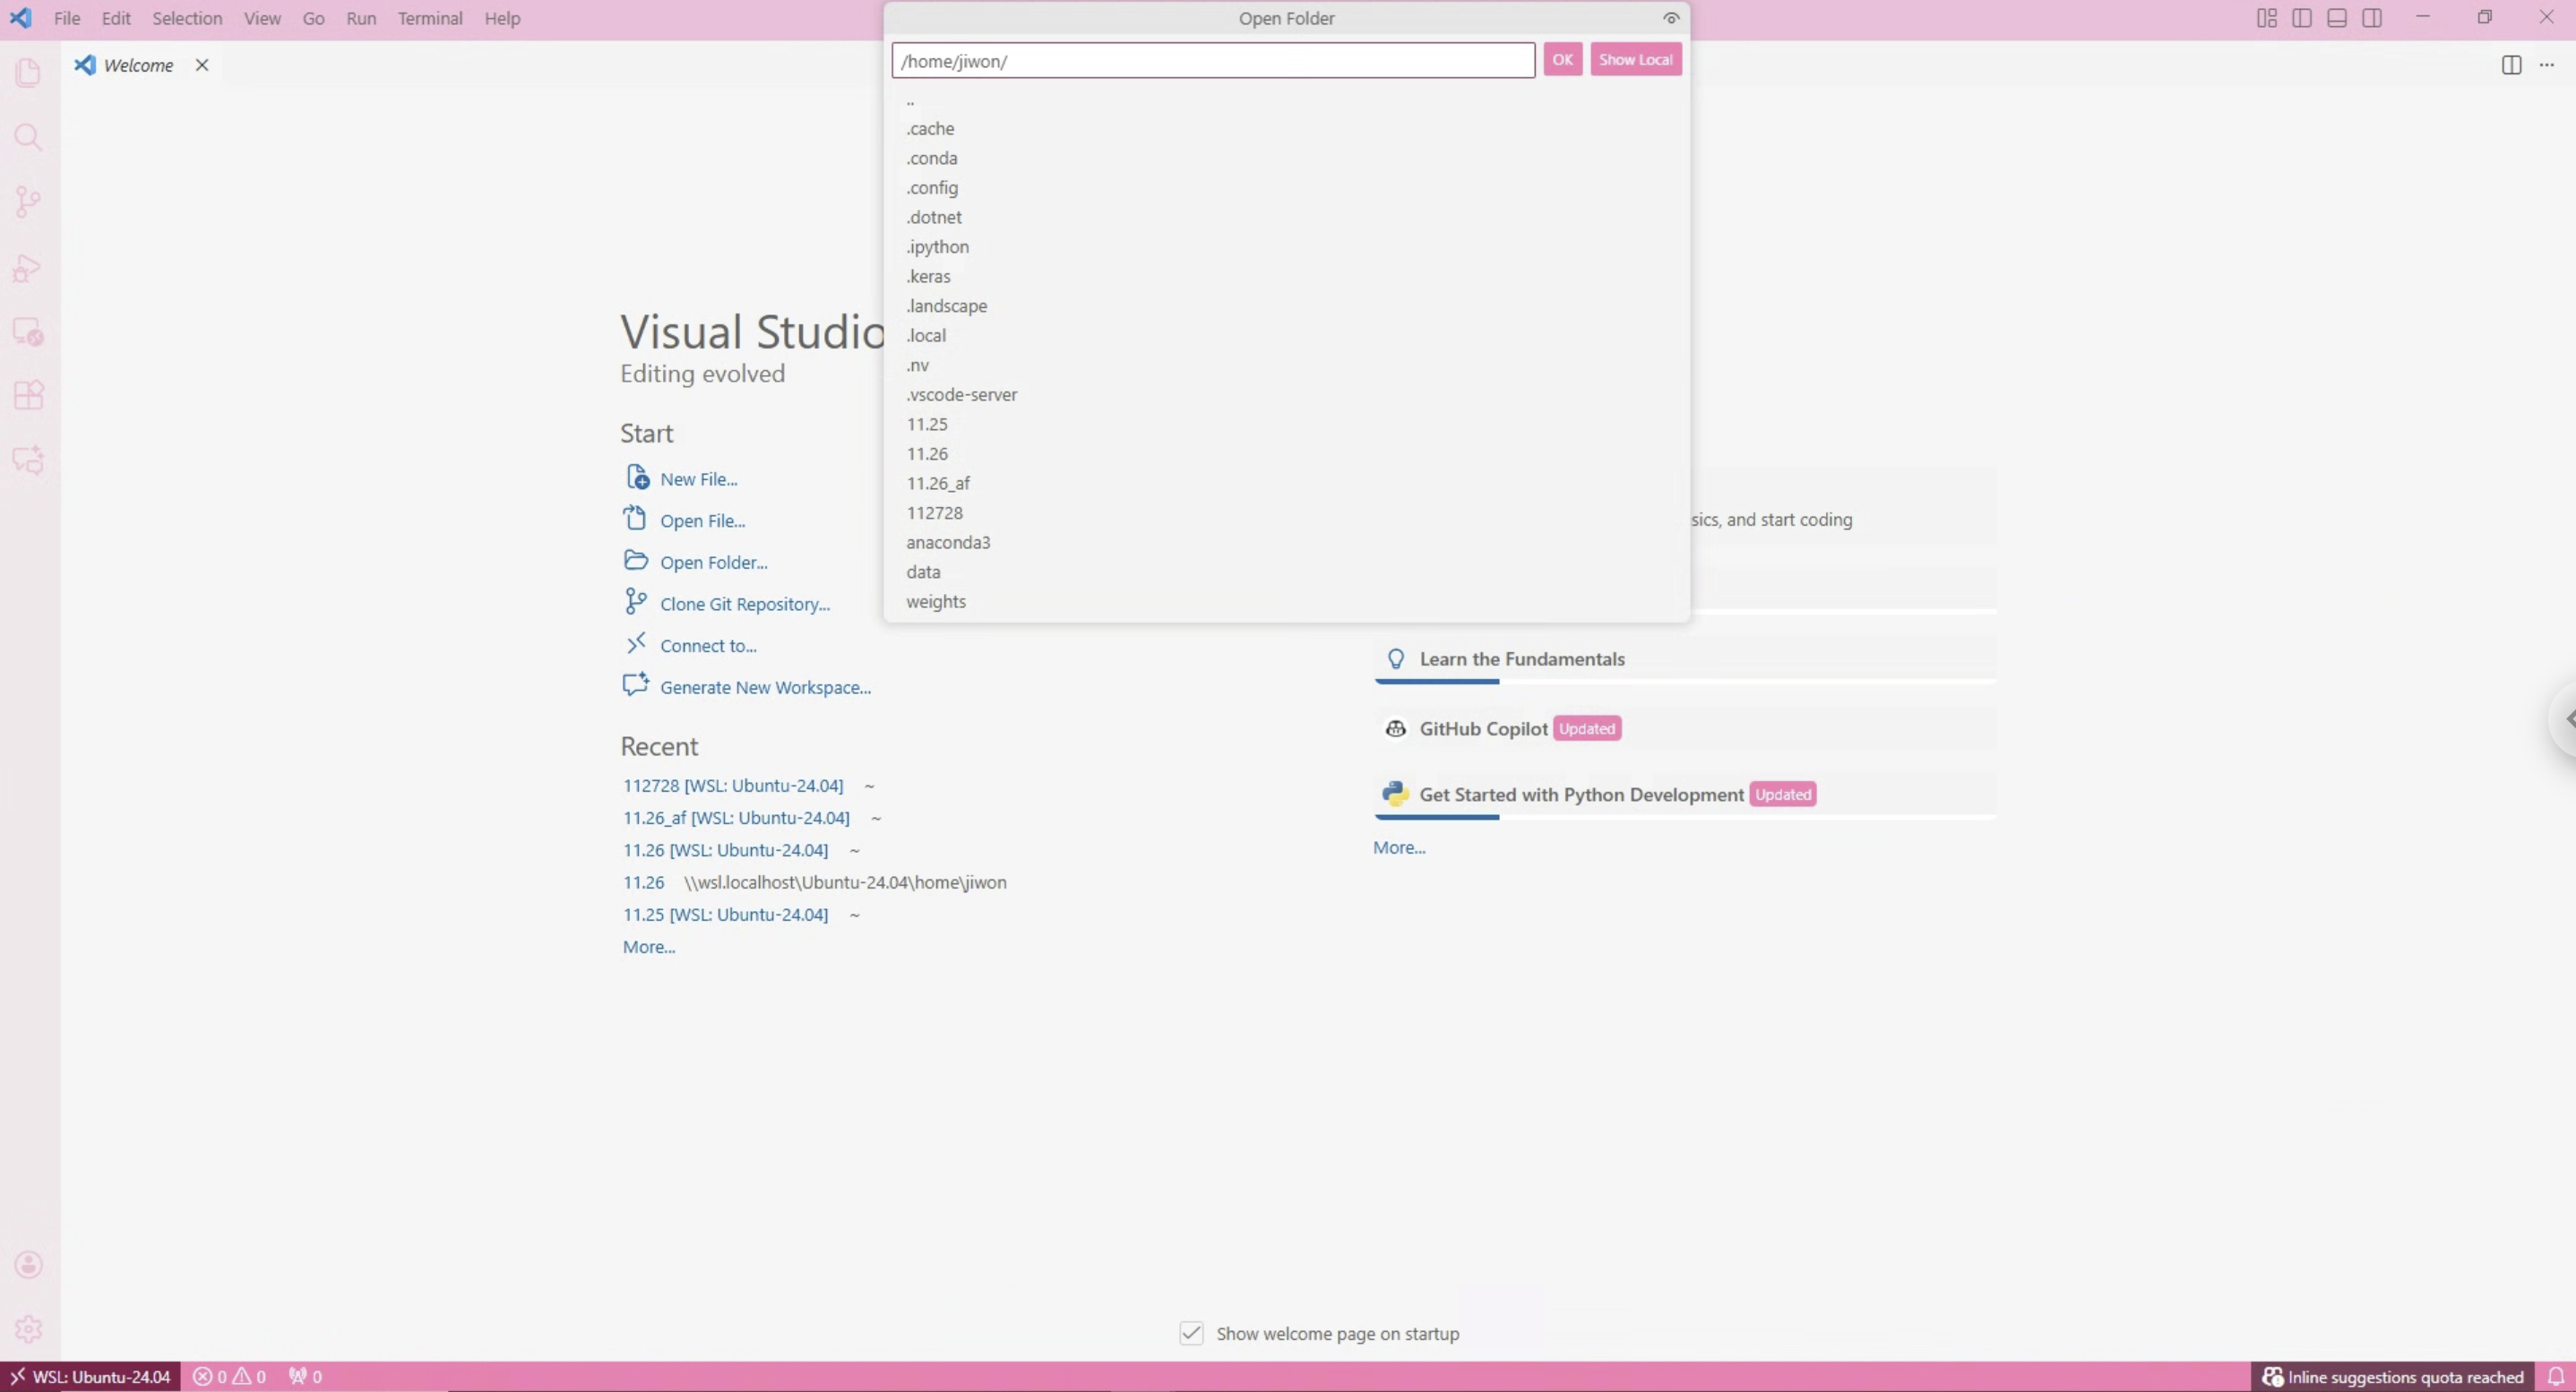The width and height of the screenshot is (2576, 1392).
Task: Click the Accounts icon in activity bar
Action: tap(28, 1264)
